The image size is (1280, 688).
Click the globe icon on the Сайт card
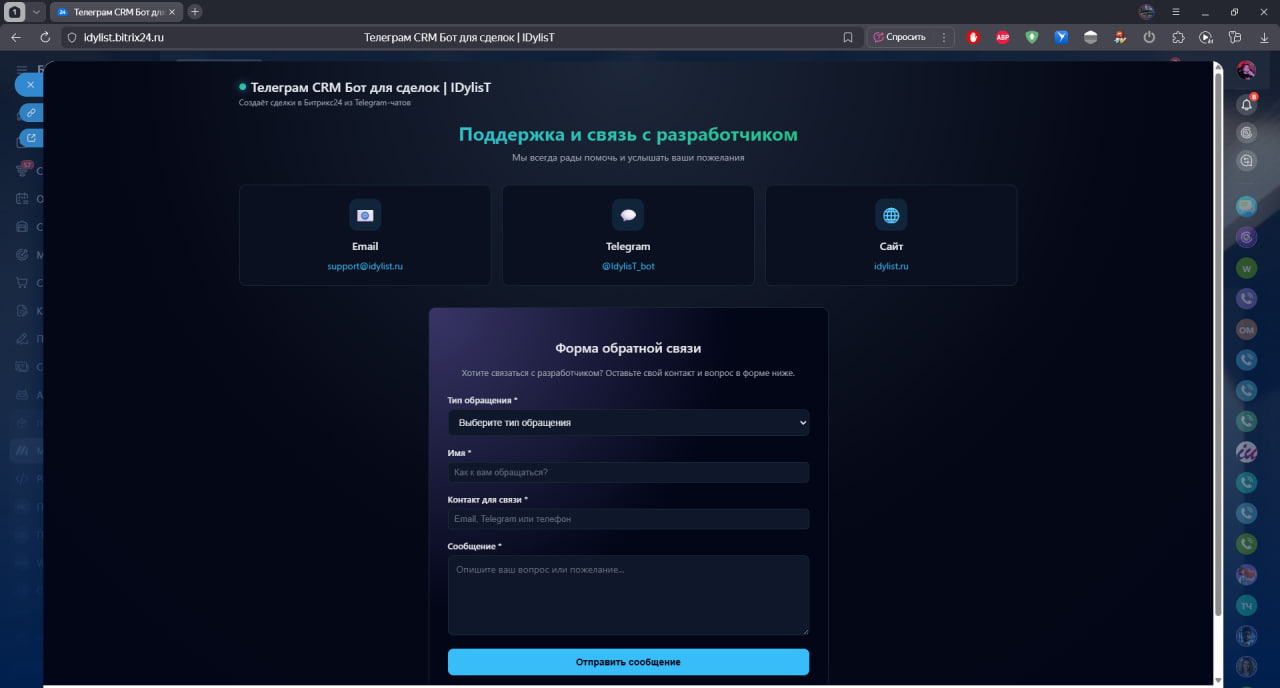891,215
